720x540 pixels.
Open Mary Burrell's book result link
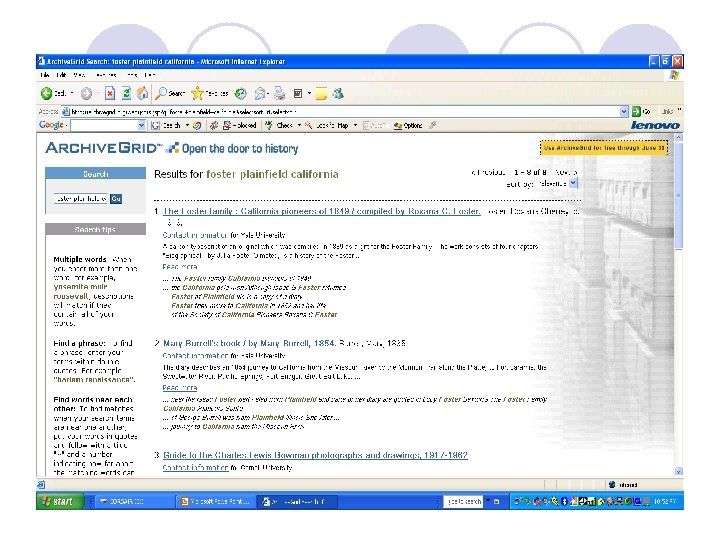(x=249, y=343)
